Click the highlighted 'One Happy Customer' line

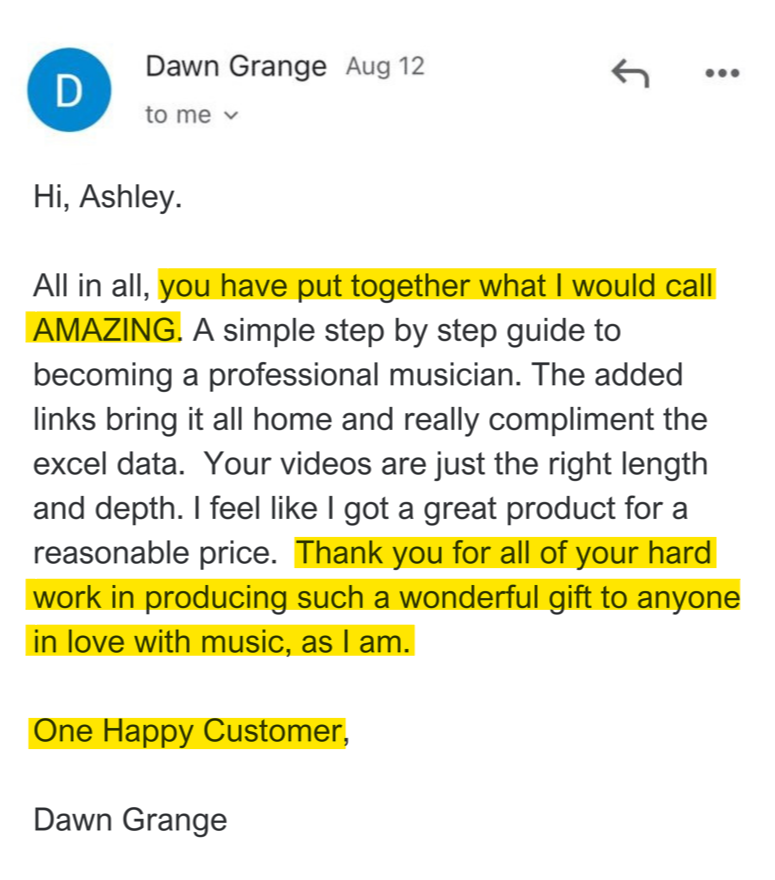tap(188, 732)
